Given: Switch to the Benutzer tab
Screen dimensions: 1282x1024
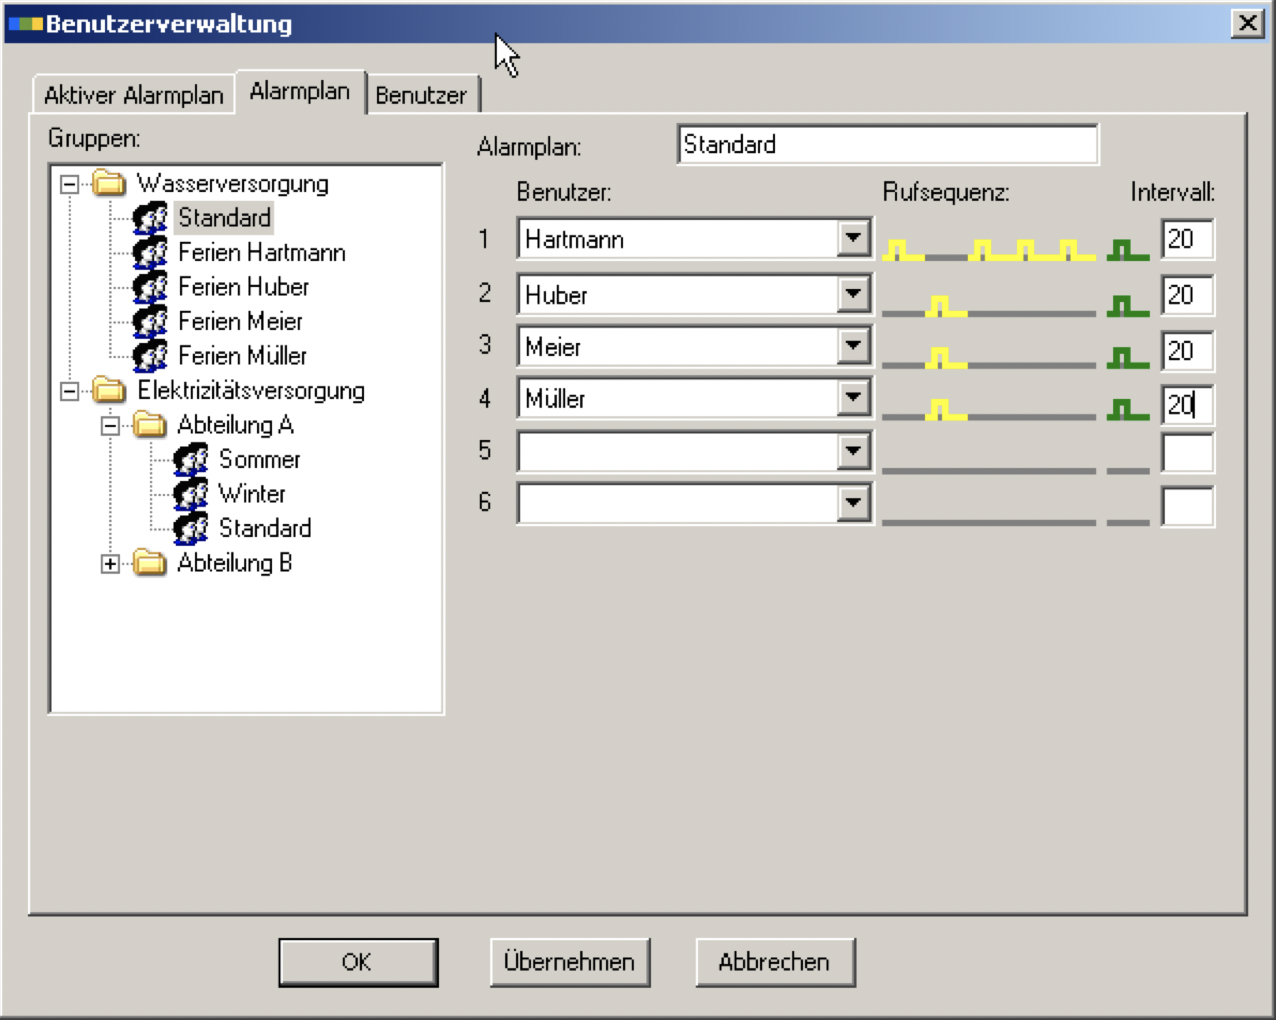Looking at the screenshot, I should [x=421, y=95].
